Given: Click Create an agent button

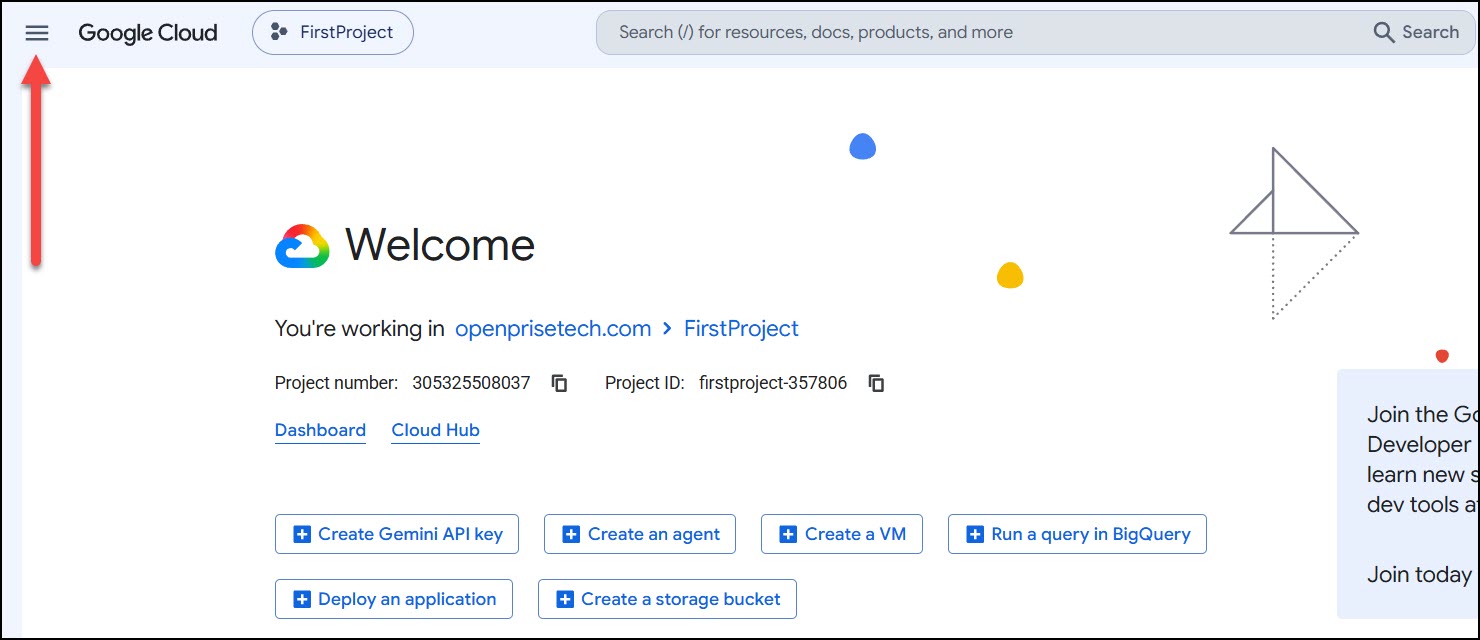Looking at the screenshot, I should [640, 534].
